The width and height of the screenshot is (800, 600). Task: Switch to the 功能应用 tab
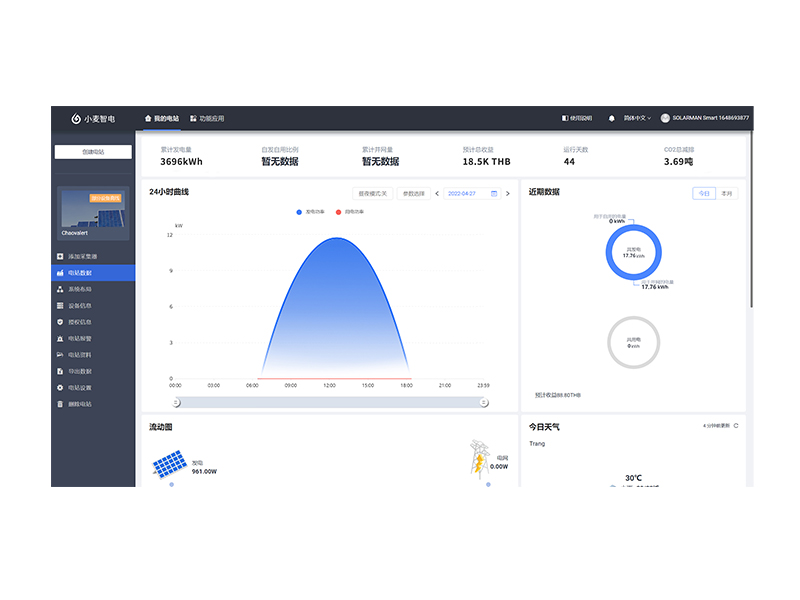click(207, 118)
